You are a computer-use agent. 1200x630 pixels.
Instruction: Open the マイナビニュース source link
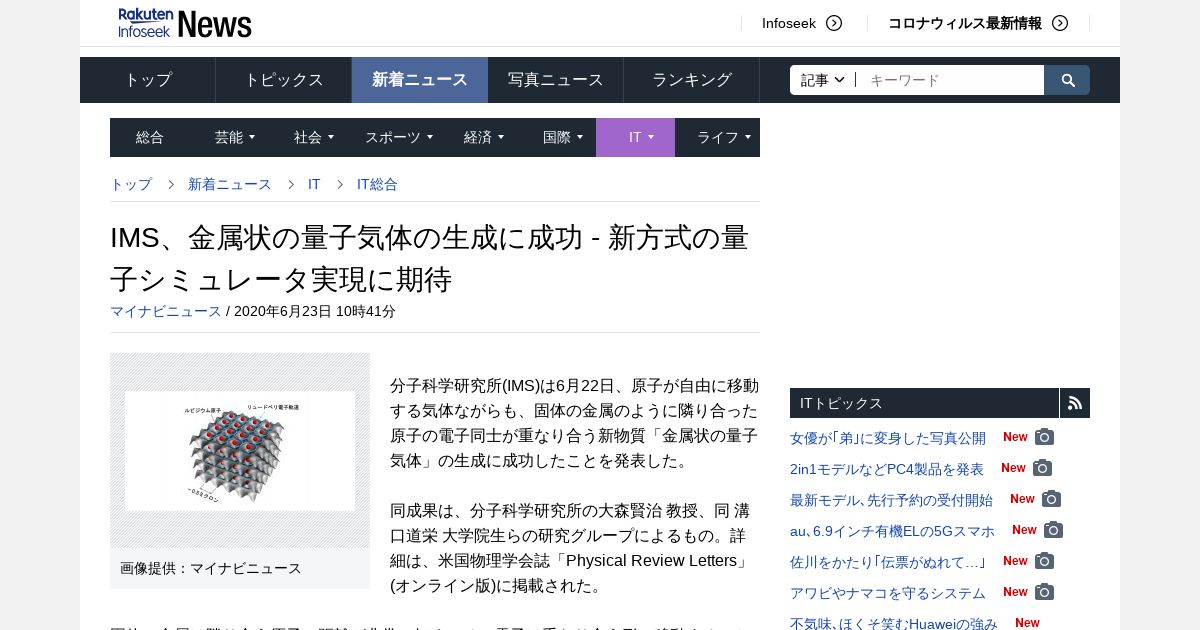[x=166, y=311]
